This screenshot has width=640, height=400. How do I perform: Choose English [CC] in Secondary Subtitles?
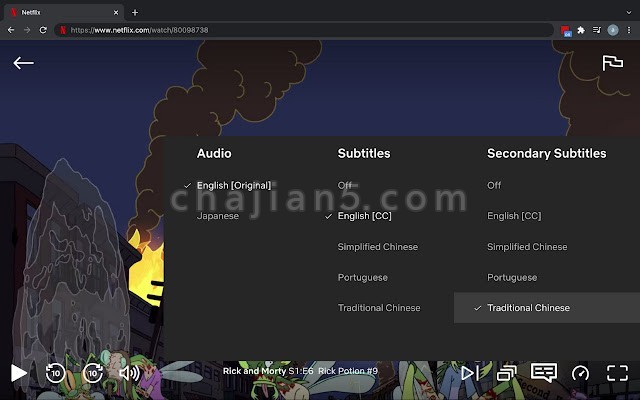pos(514,216)
